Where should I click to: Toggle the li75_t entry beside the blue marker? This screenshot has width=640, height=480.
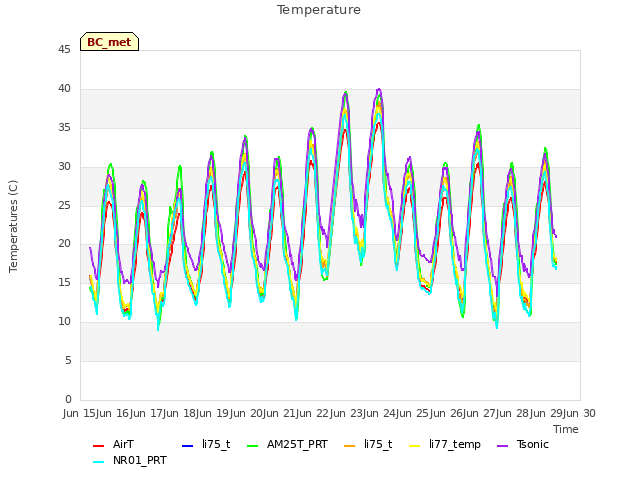216,444
